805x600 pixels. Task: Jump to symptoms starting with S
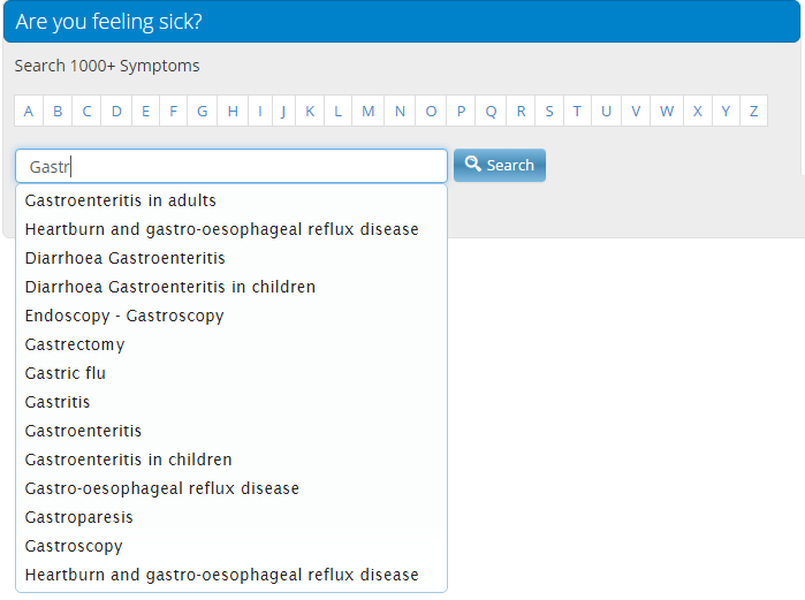pos(549,111)
